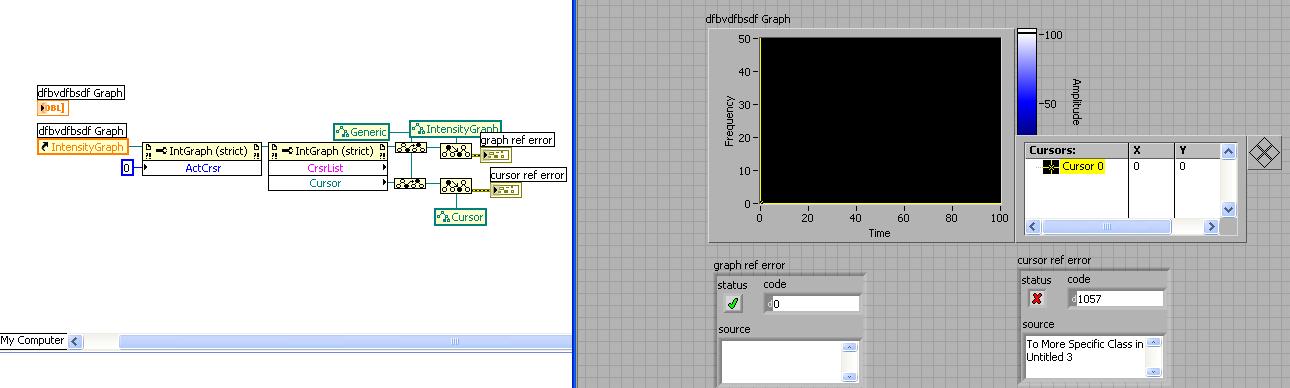The image size is (1290, 388).
Task: Click the intensity graph plot area
Action: (880, 120)
